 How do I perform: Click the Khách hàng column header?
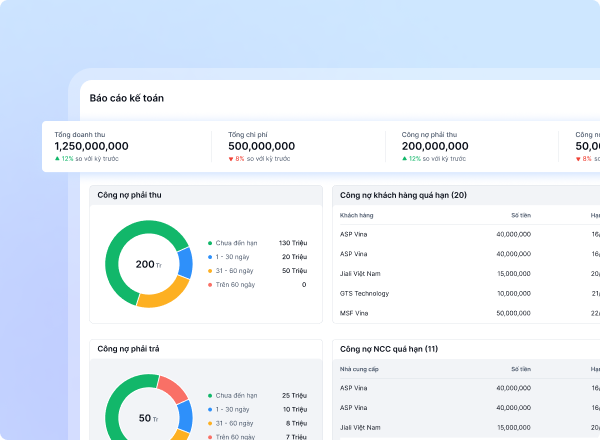click(356, 215)
